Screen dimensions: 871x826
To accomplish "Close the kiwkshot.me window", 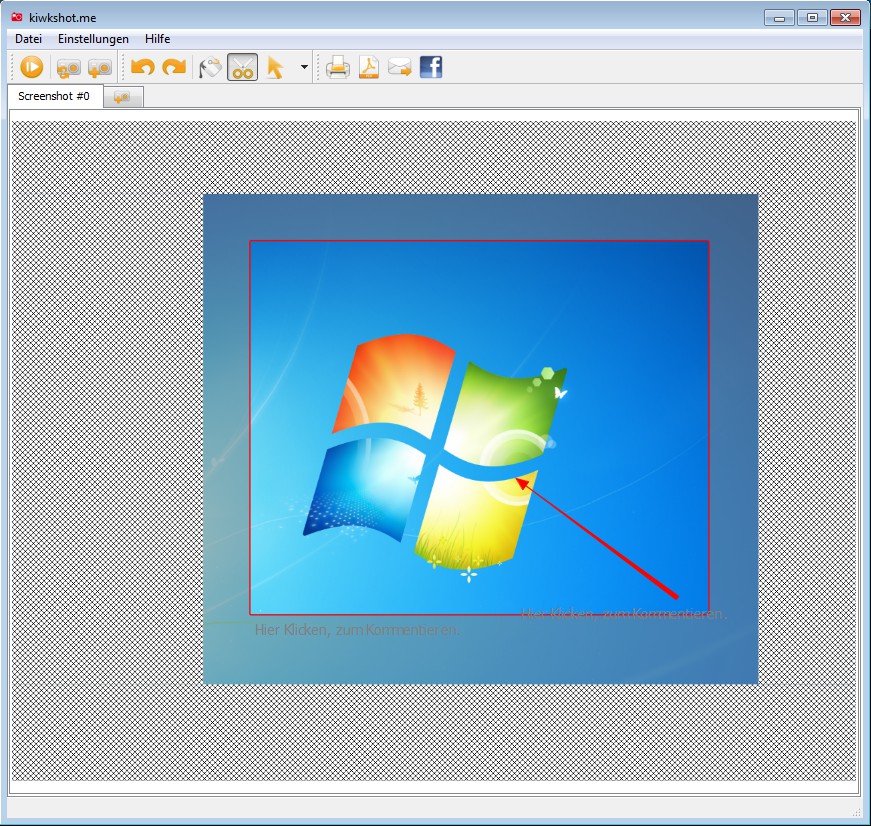I will point(845,18).
